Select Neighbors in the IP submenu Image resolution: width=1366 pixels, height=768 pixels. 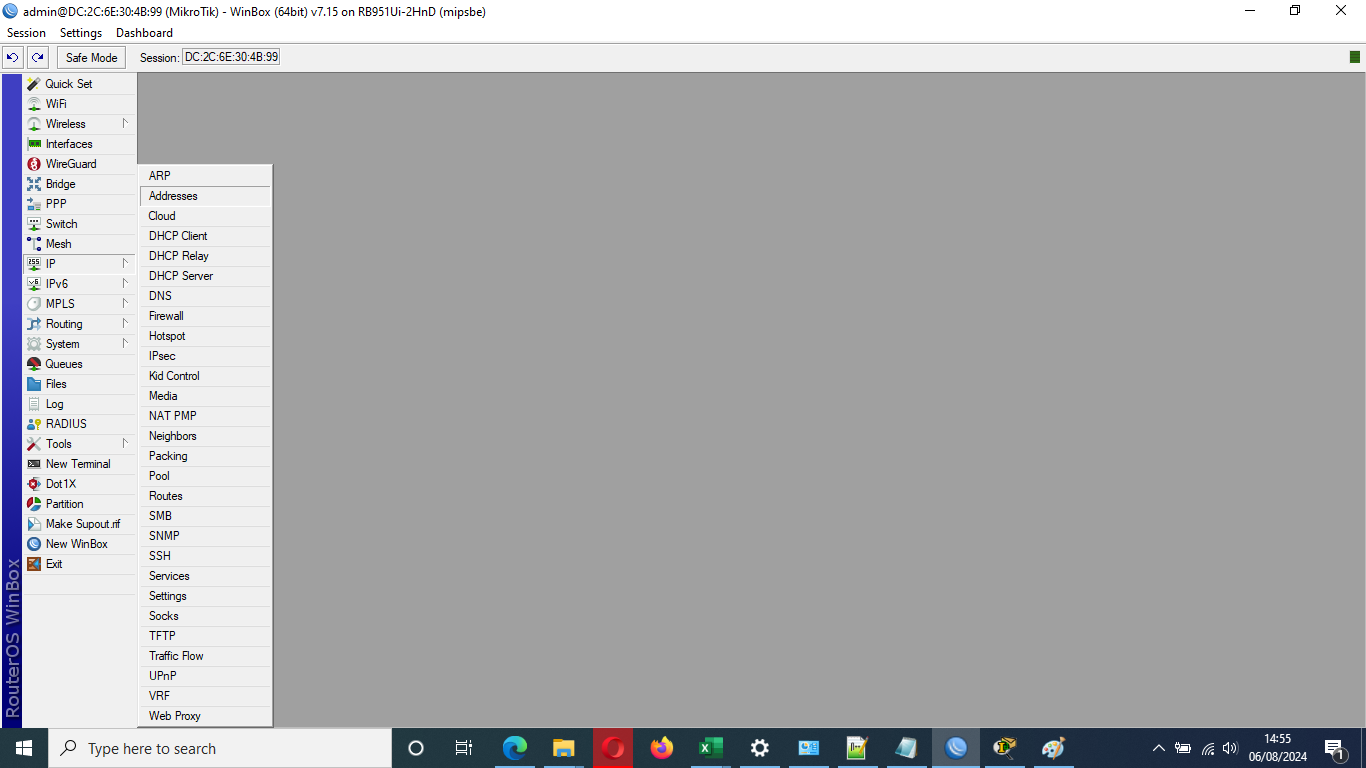coord(205,436)
